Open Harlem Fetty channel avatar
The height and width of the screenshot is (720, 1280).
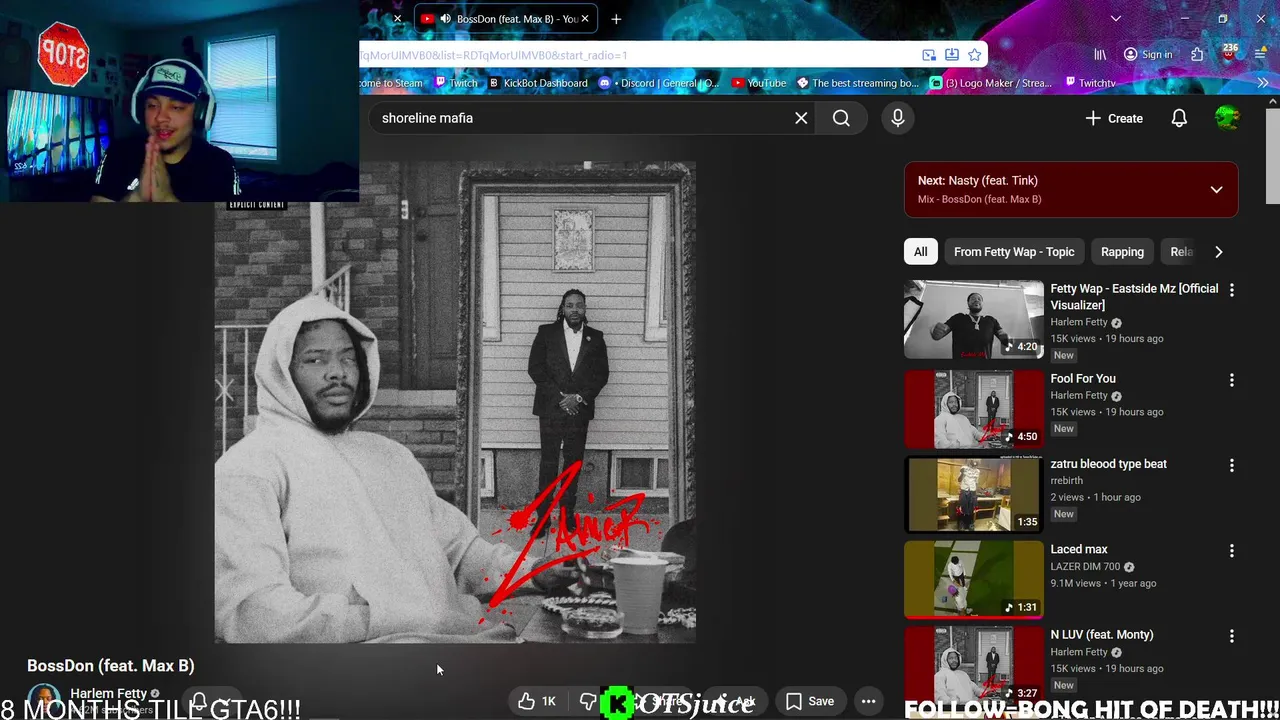click(x=43, y=700)
